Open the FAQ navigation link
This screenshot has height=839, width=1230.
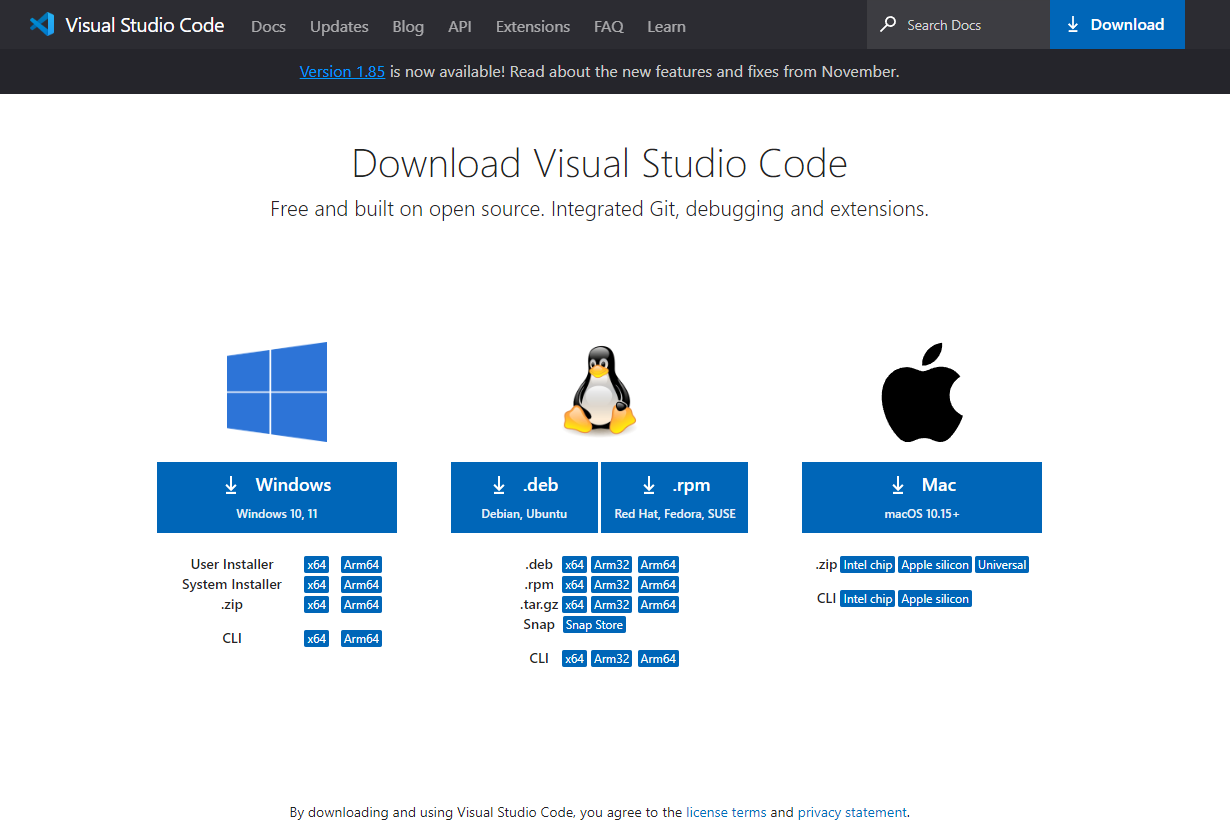[x=609, y=27]
